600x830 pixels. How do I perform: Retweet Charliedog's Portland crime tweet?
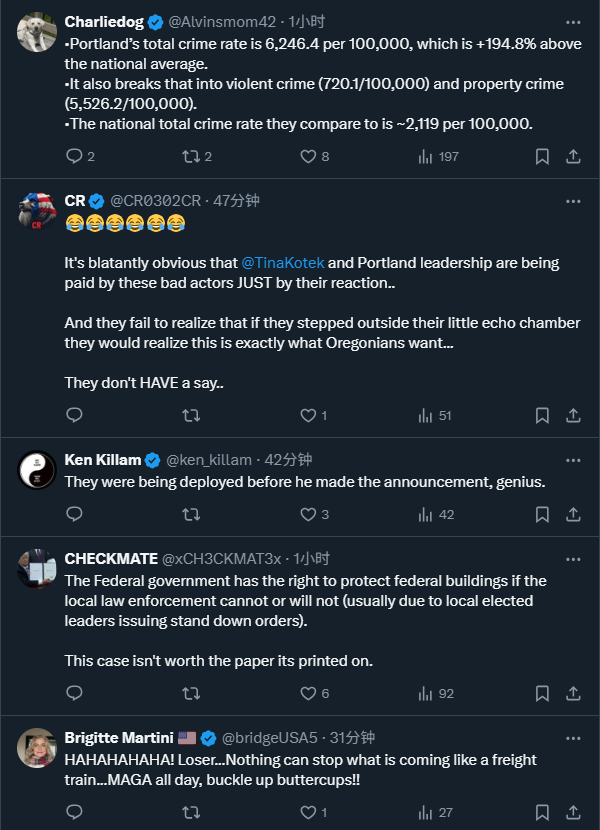point(190,156)
